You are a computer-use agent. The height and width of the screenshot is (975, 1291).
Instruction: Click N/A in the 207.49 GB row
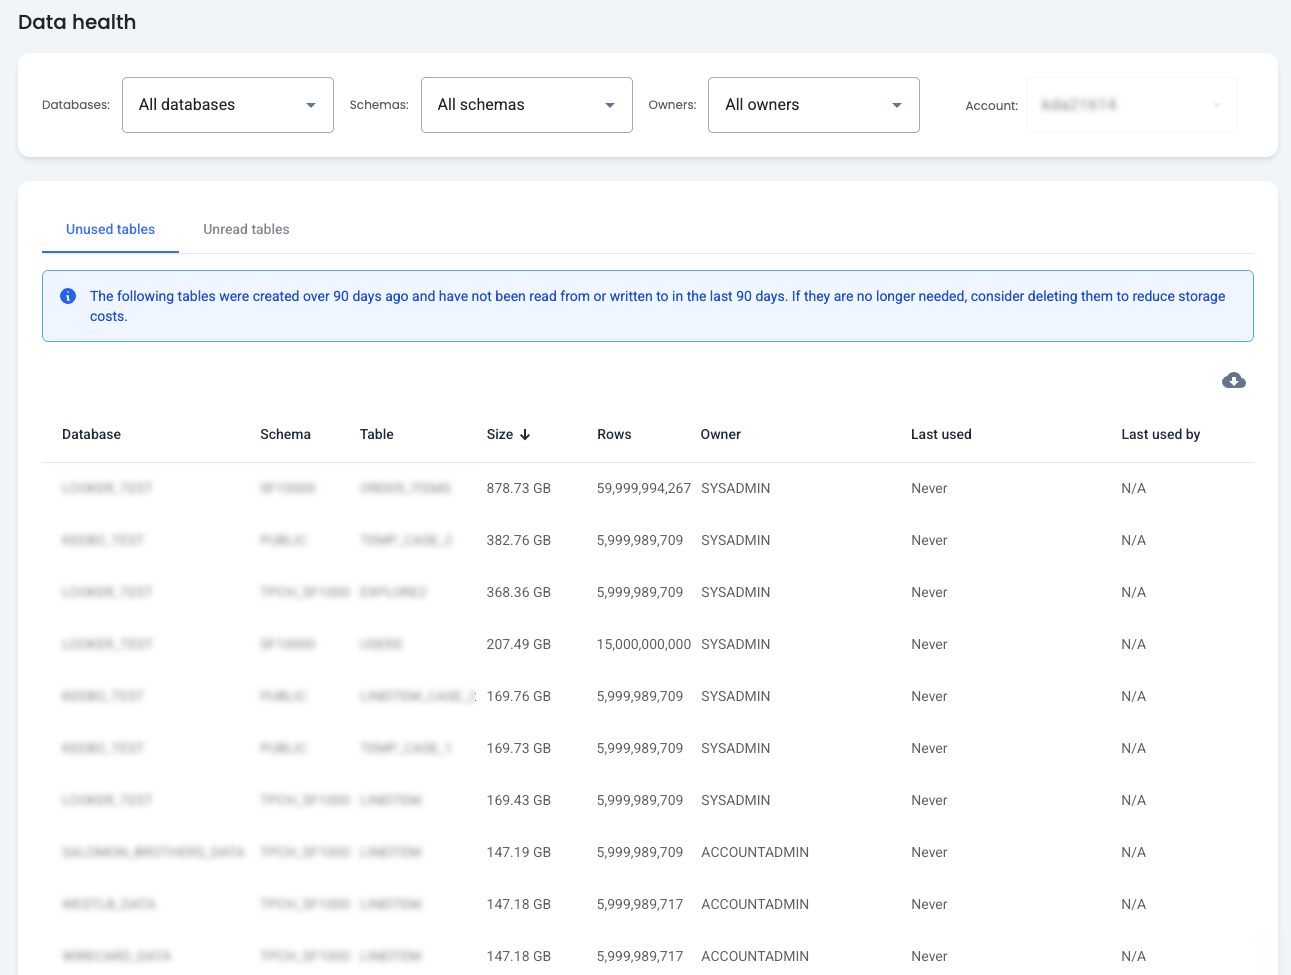[x=1133, y=644]
